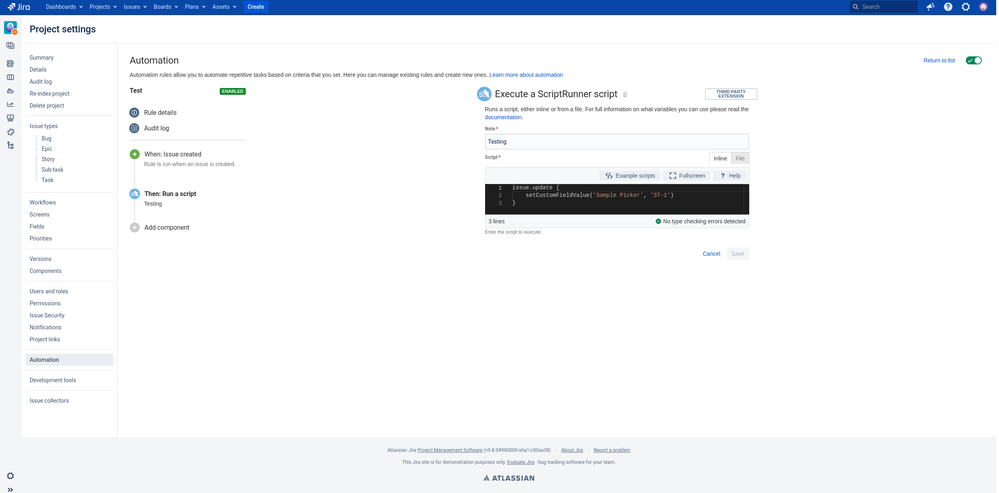Toggle the rule enabled switch
The image size is (999, 493).
[x=974, y=61]
